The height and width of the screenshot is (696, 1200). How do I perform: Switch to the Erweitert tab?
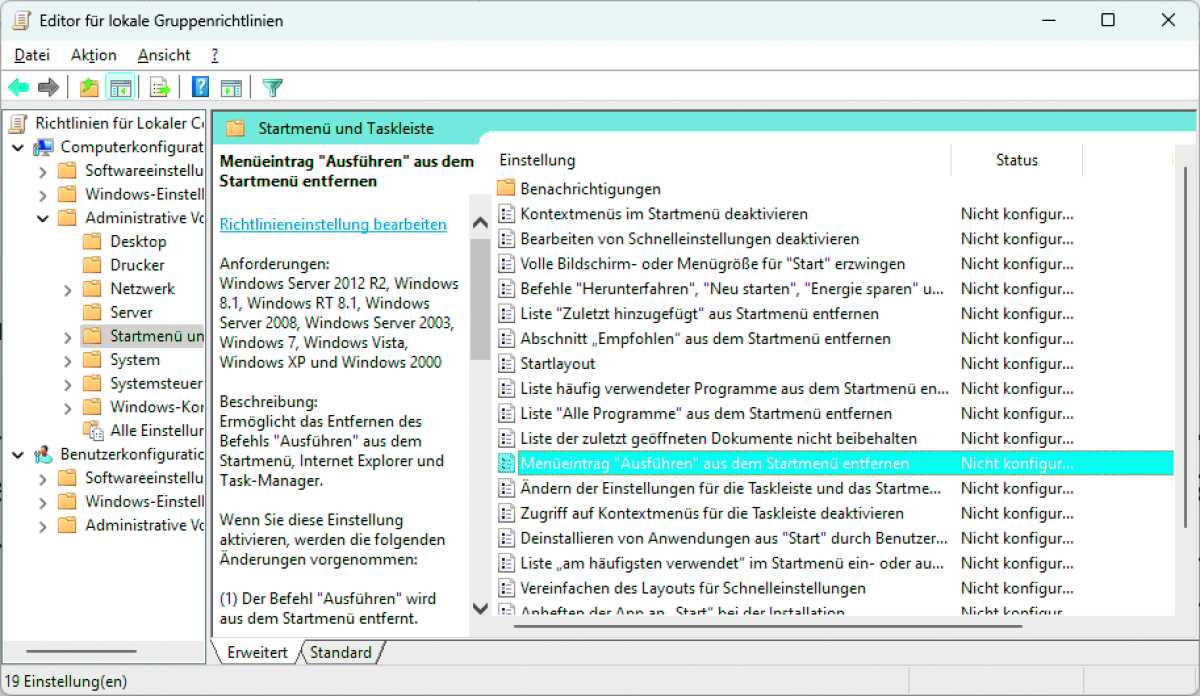pos(257,652)
